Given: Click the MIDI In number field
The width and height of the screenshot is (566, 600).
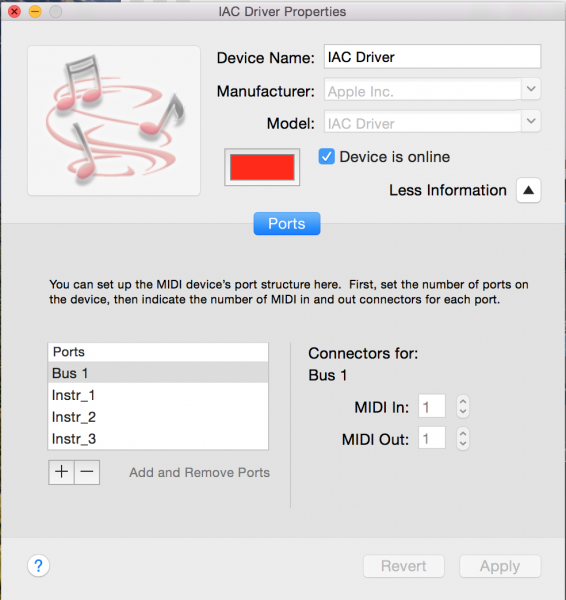Looking at the screenshot, I should point(432,406).
